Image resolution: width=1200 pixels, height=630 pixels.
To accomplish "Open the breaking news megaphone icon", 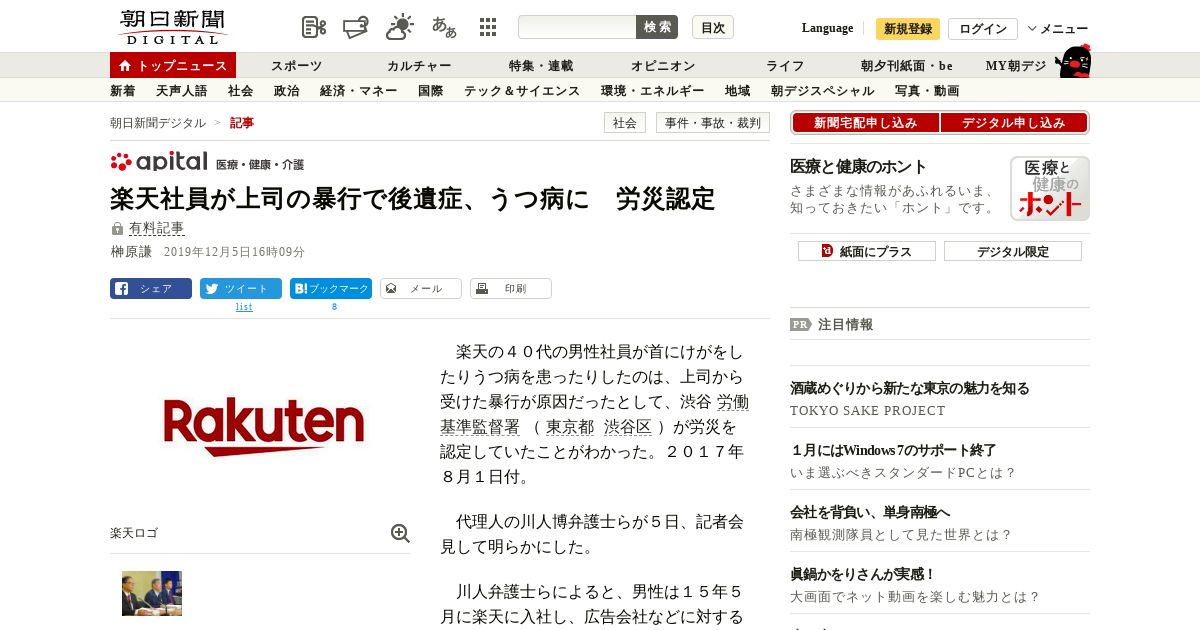I will click(356, 27).
